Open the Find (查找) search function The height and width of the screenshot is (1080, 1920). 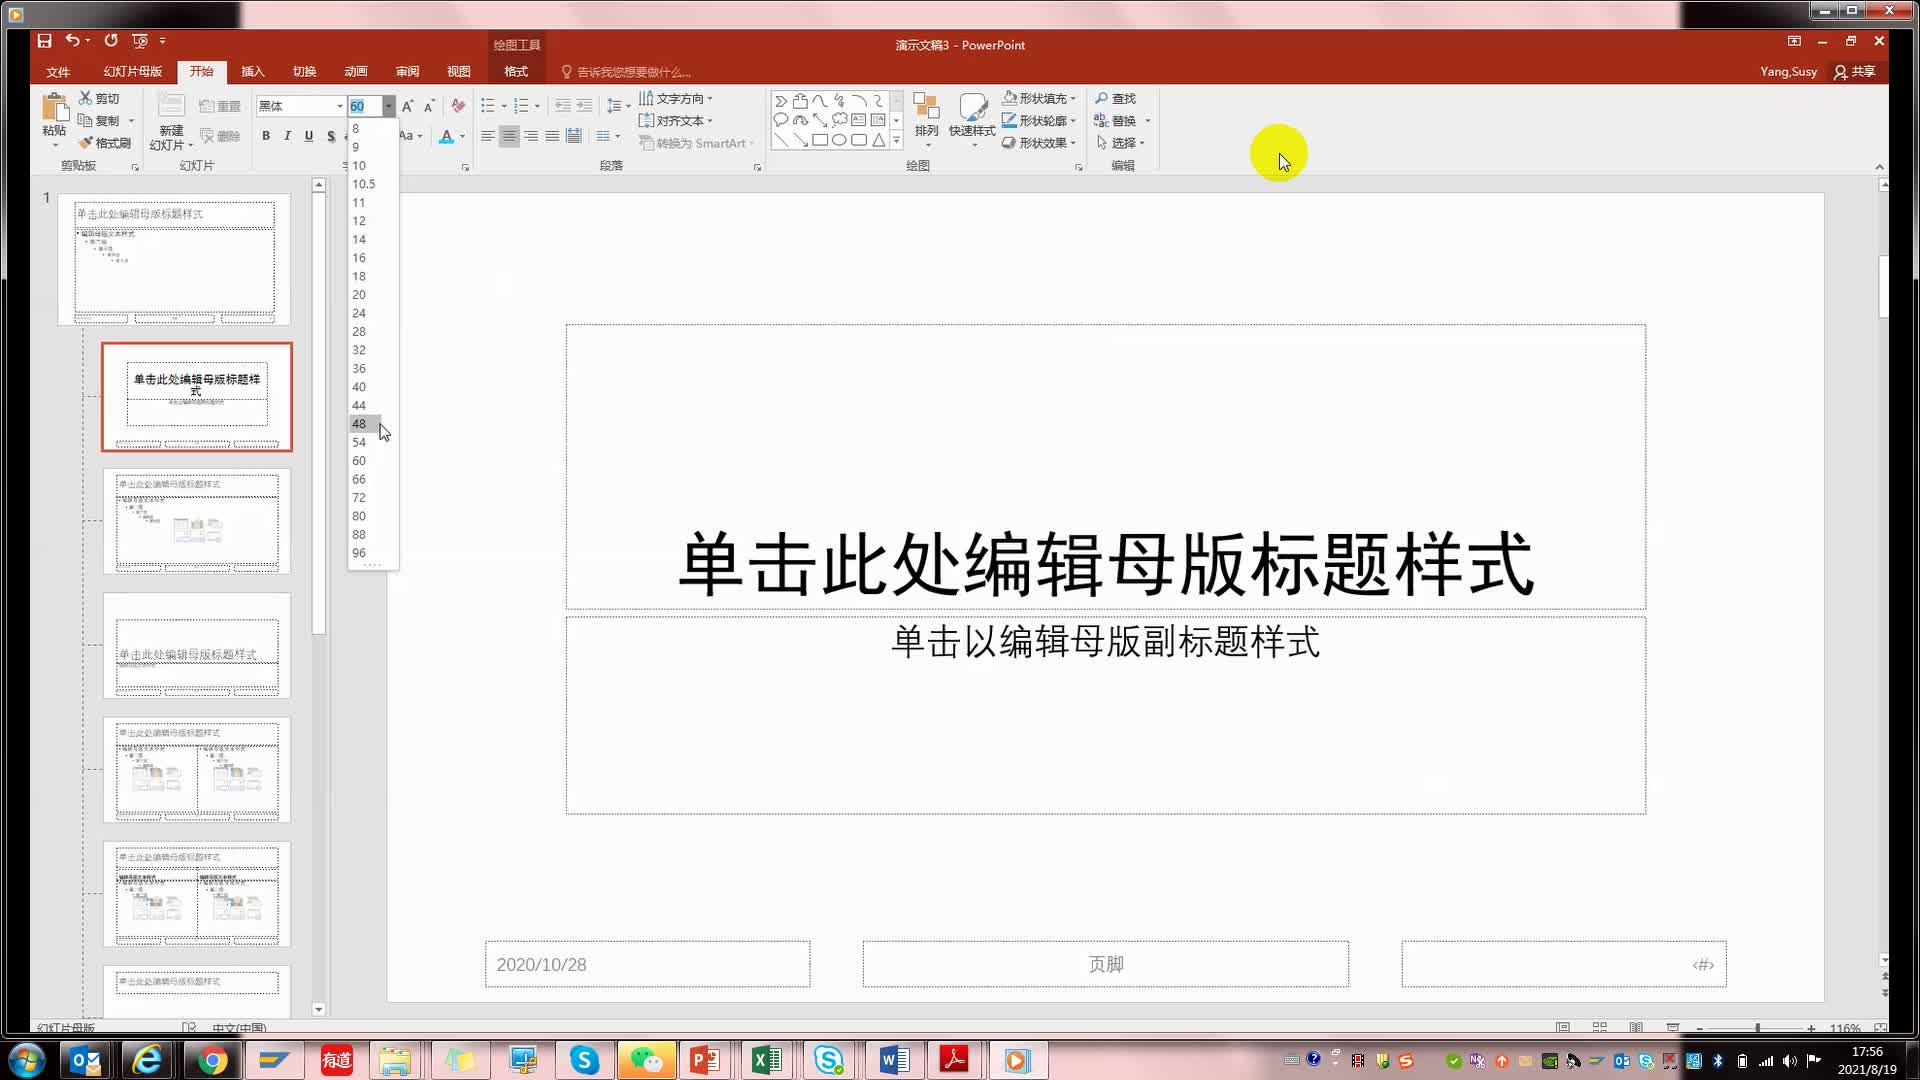click(1117, 98)
